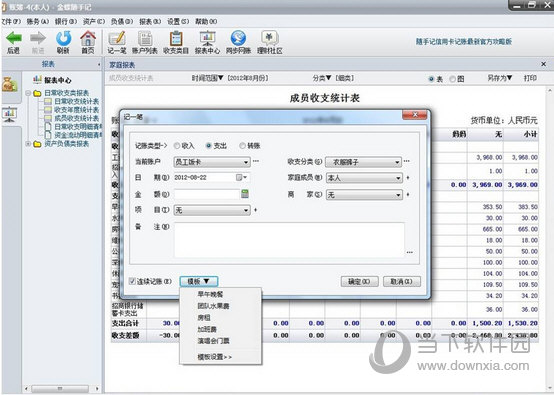The height and width of the screenshot is (395, 554).
Task: Open the 家庭成员 dropdown showing 本人
Action: (364, 178)
